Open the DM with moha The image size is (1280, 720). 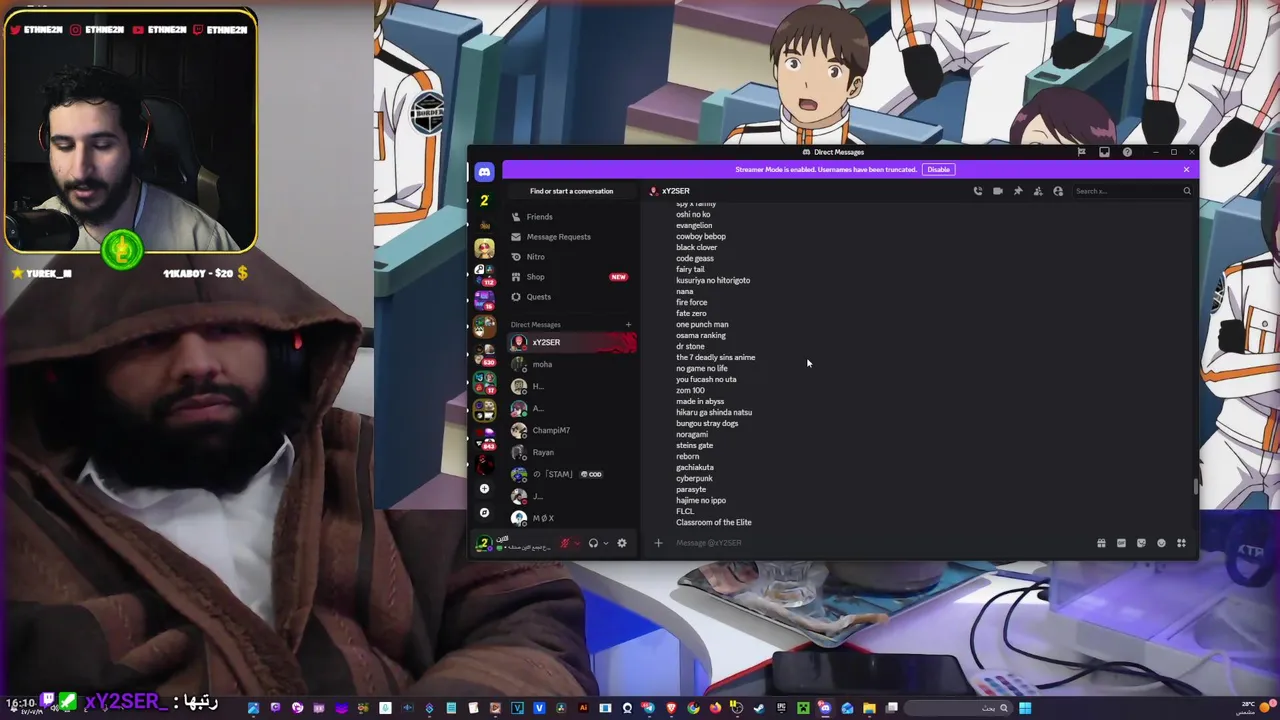pyautogui.click(x=571, y=364)
